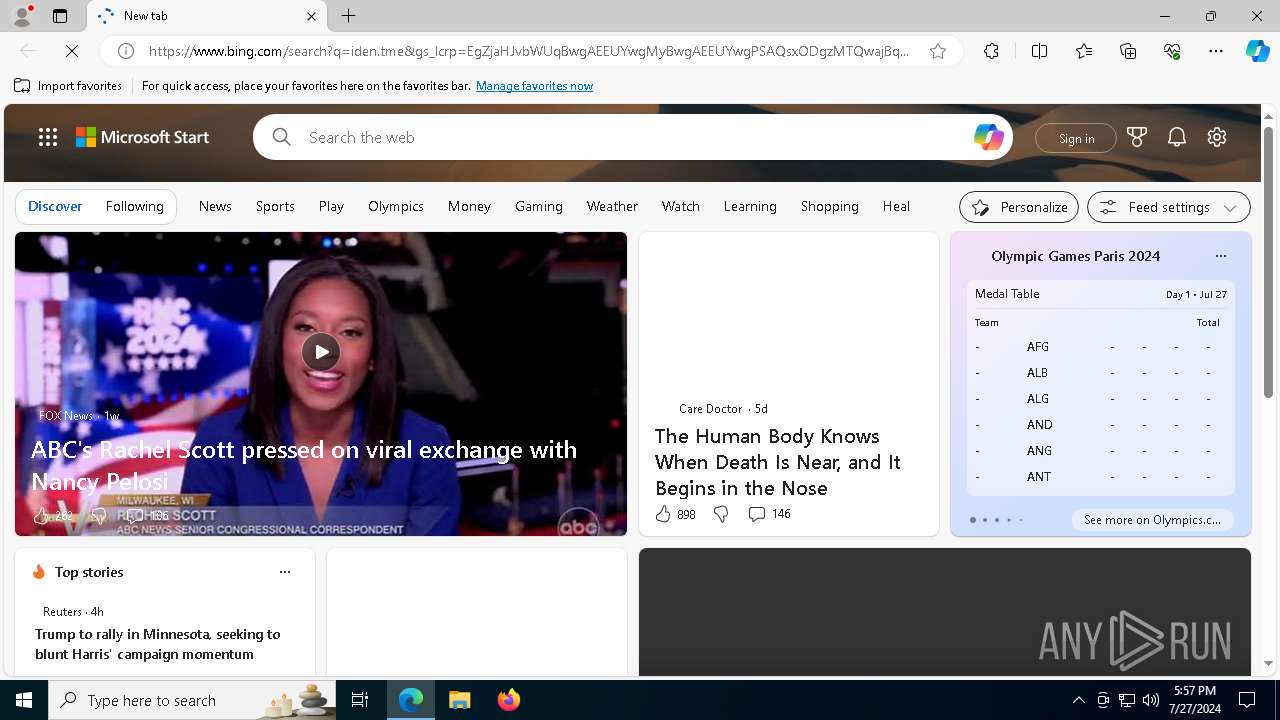Viewport: 1280px width, 720px height.
Task: Open the Edge profile icon
Action: point(21,16)
